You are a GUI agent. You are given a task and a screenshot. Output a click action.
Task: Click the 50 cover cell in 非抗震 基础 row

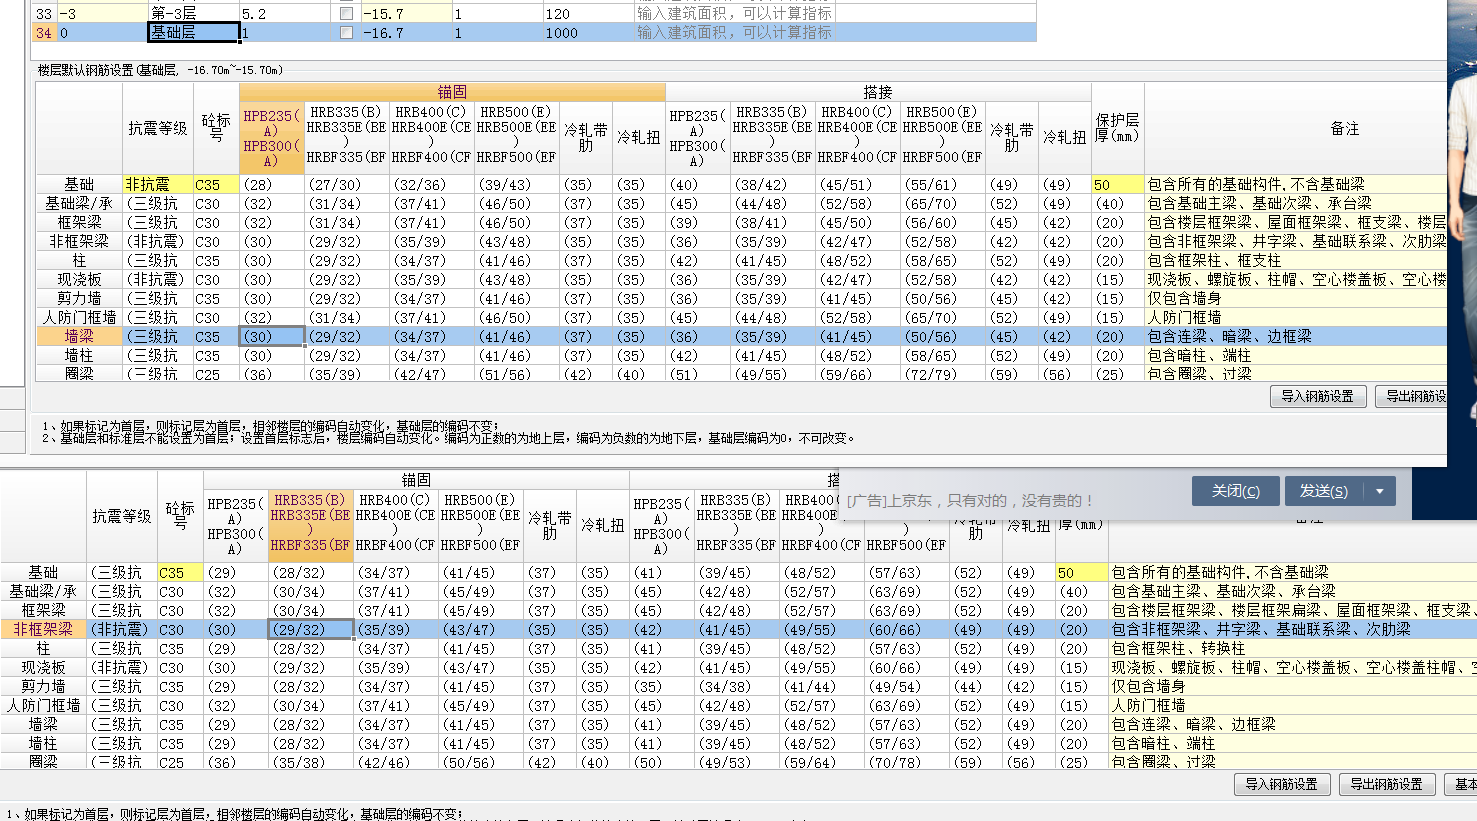pos(1117,185)
